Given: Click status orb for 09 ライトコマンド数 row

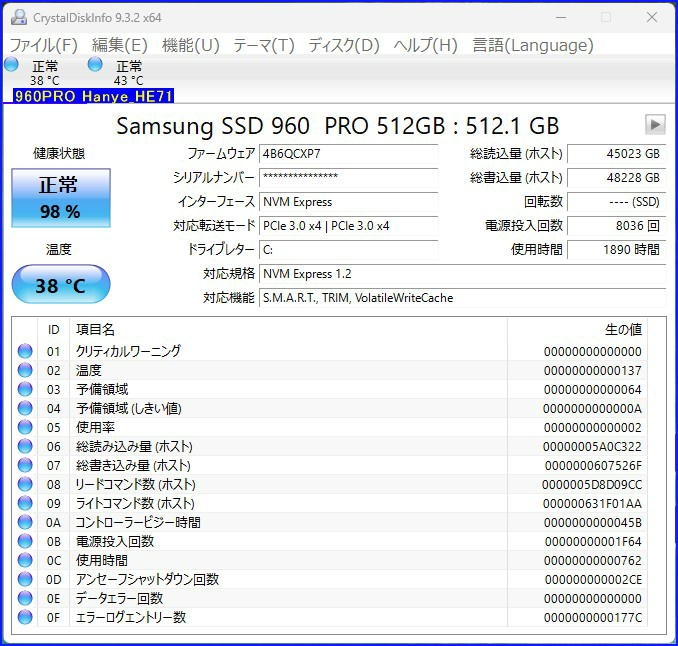Looking at the screenshot, I should 25,503.
